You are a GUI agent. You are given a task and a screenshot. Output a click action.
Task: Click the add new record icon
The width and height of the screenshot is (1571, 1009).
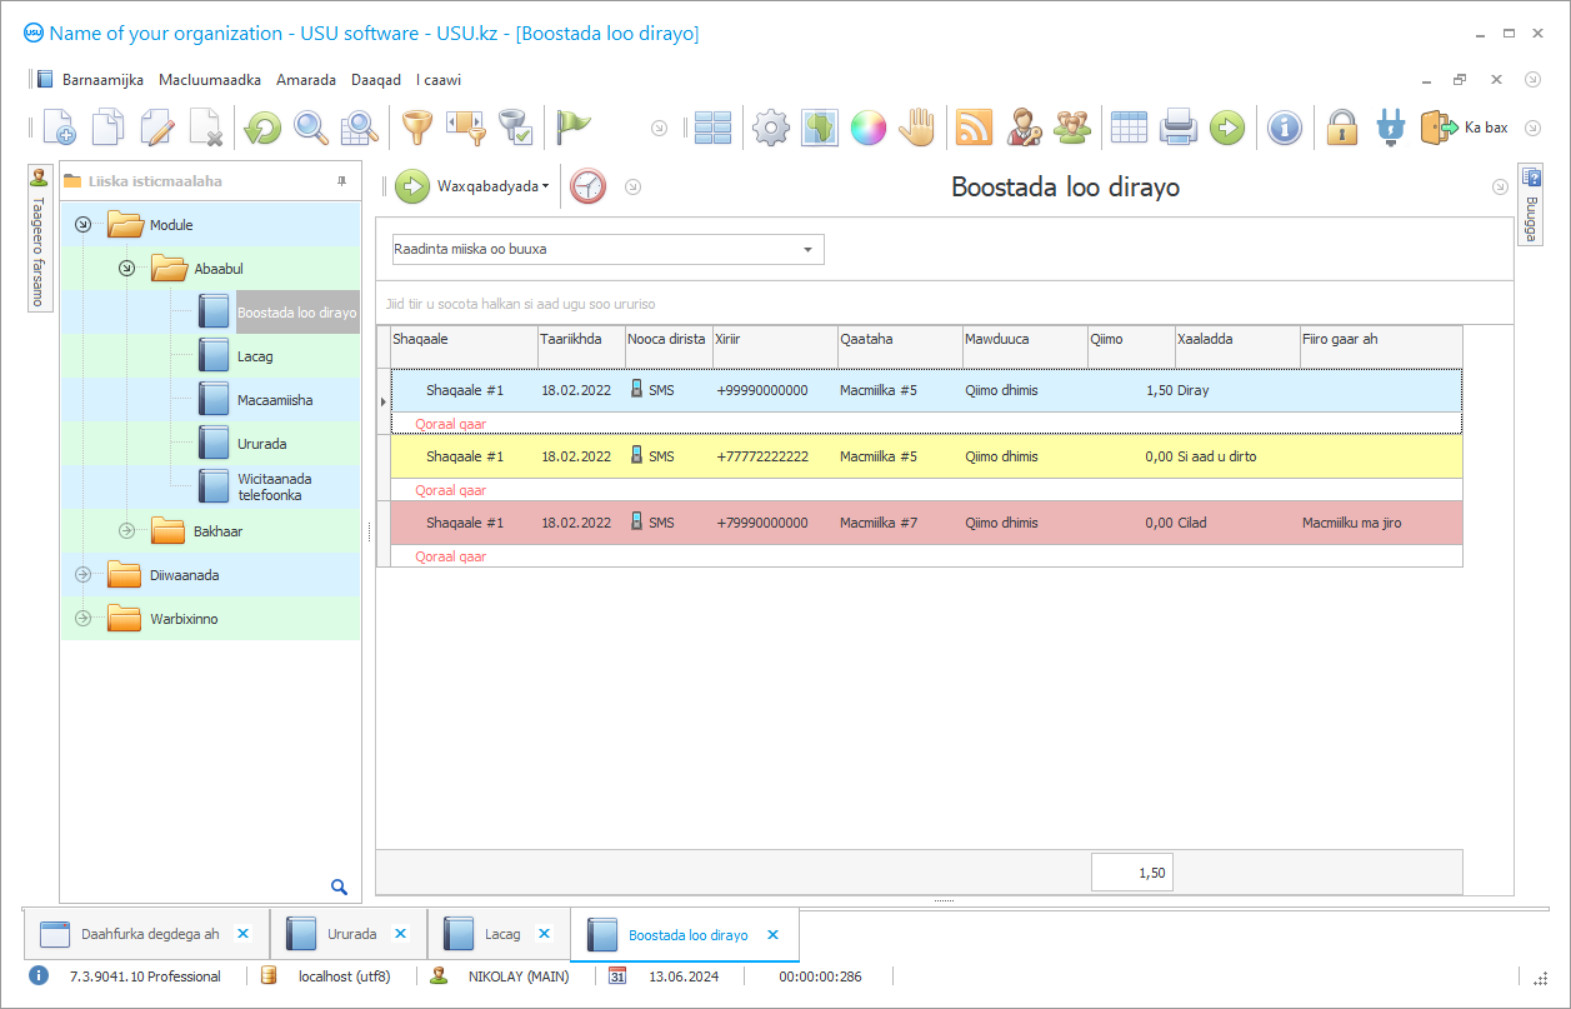tap(59, 128)
